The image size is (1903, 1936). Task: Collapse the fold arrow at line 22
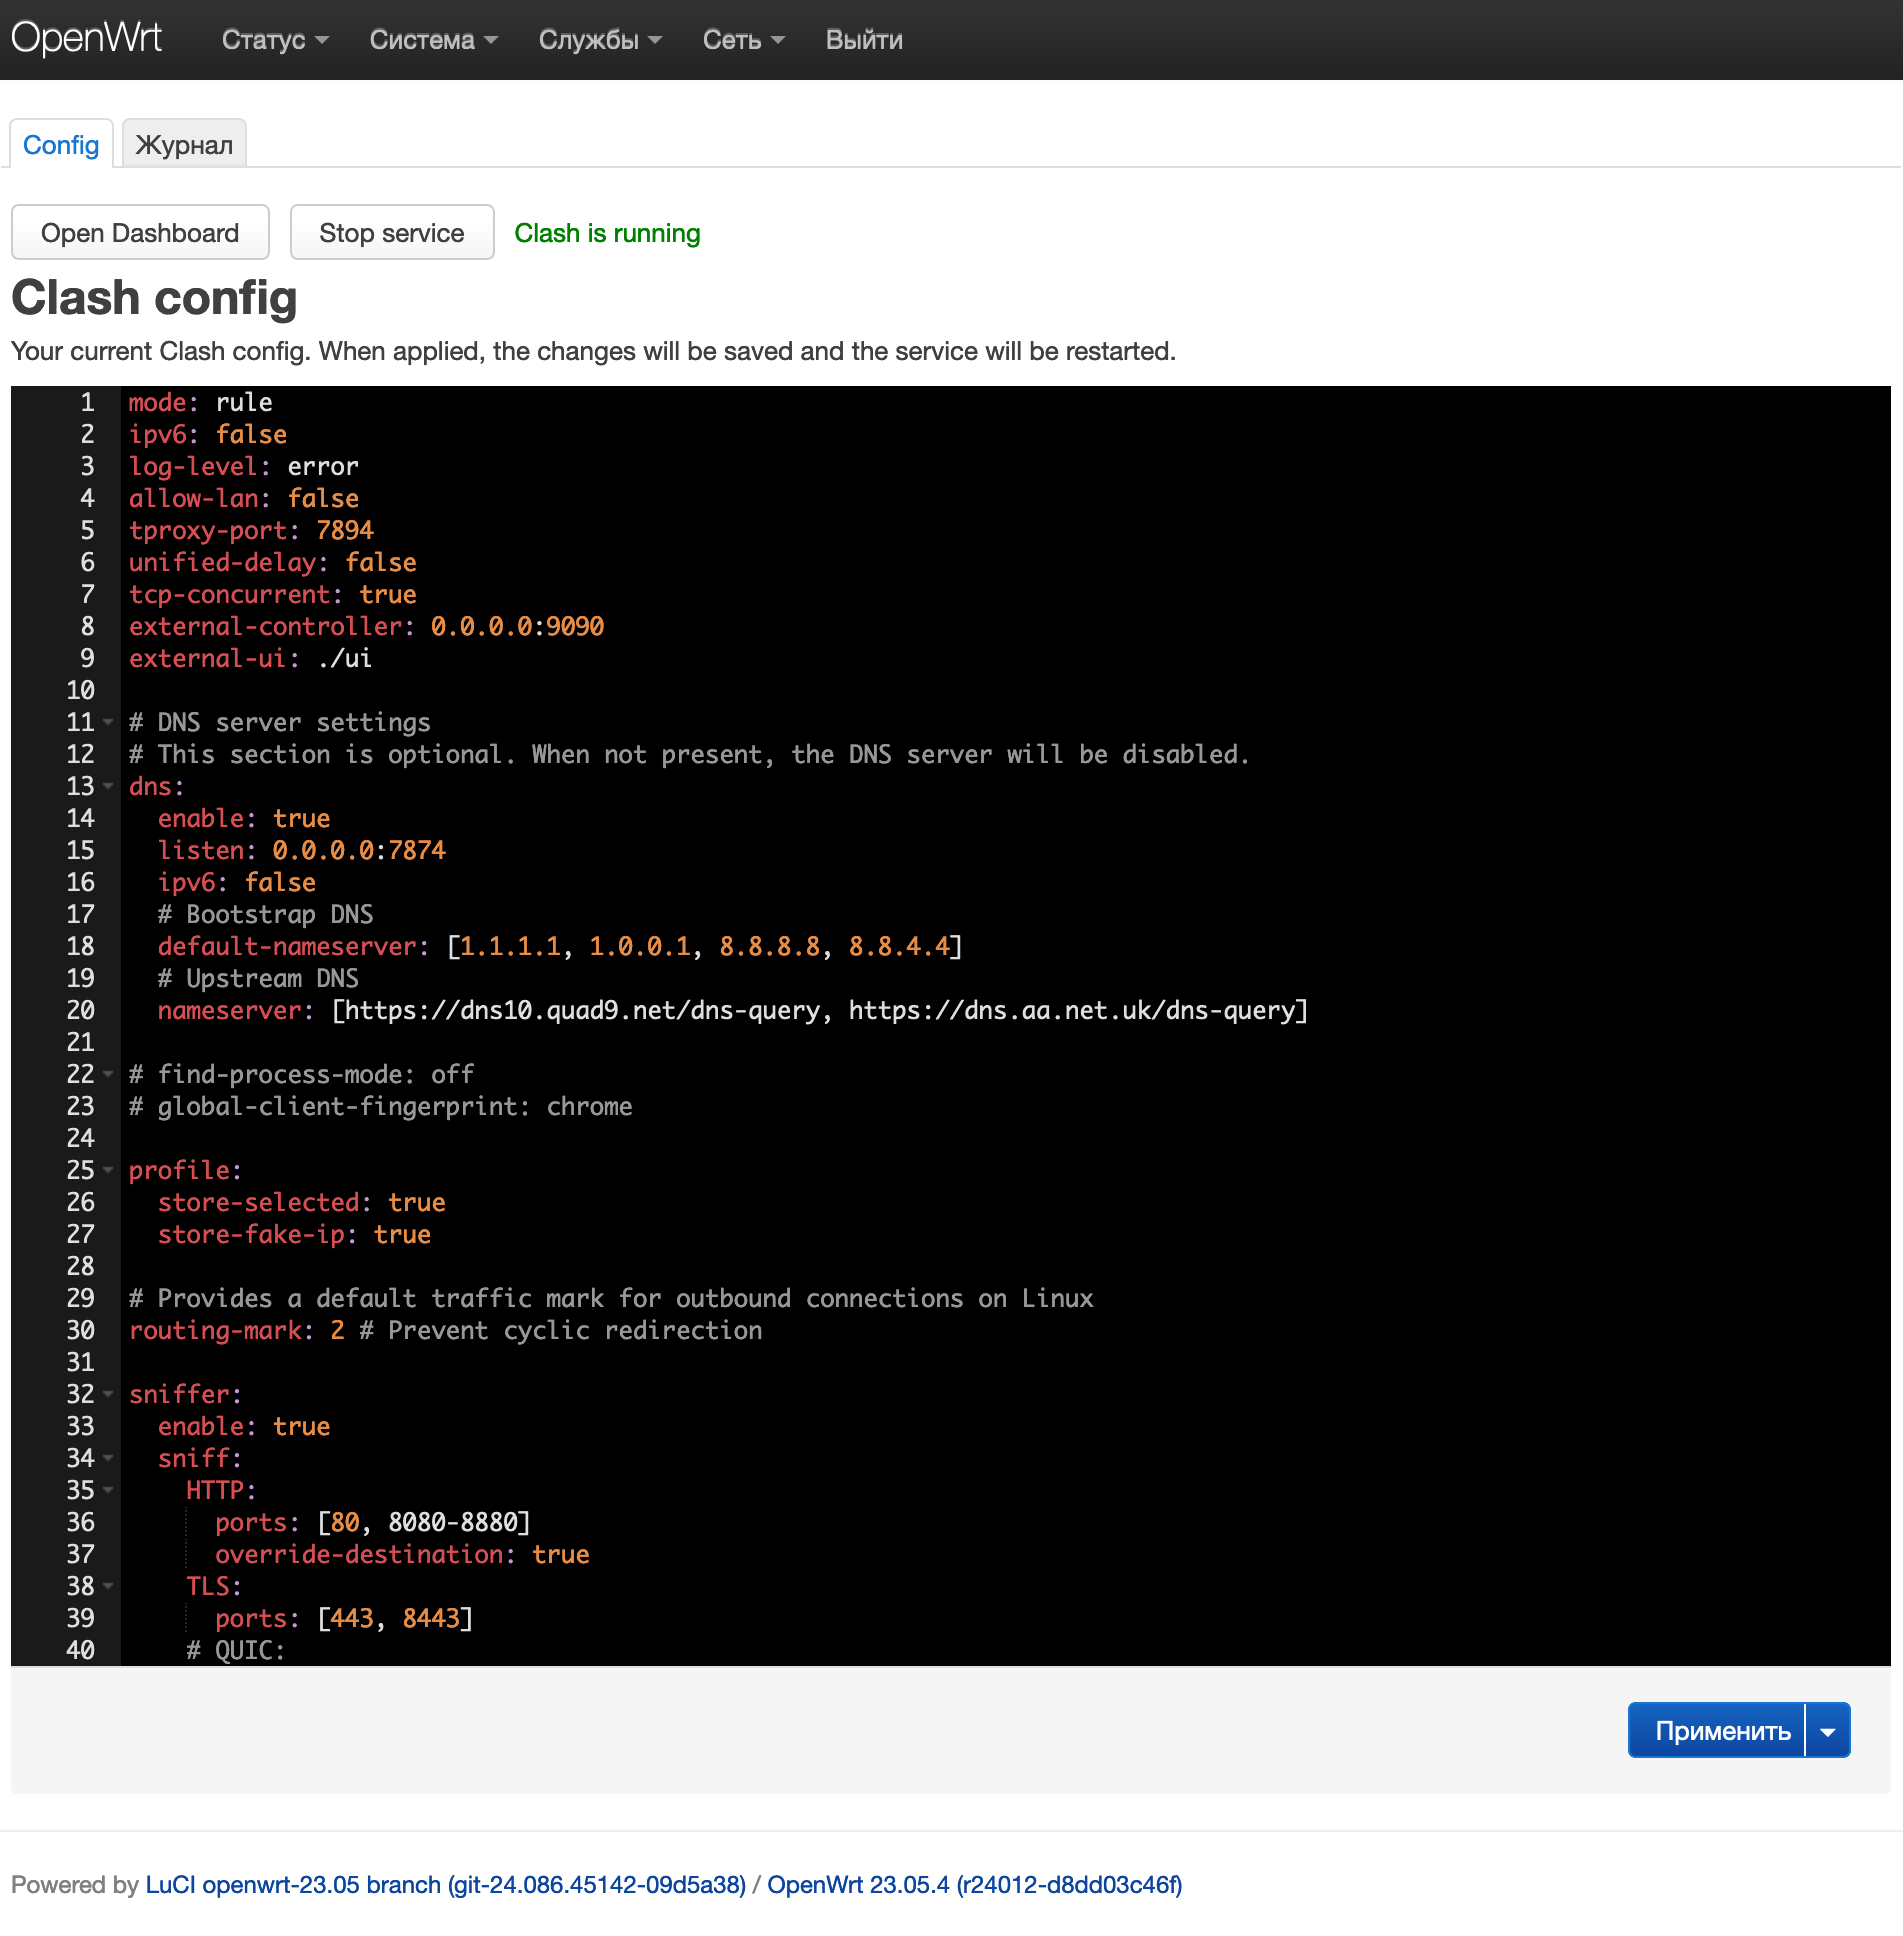tap(108, 1074)
